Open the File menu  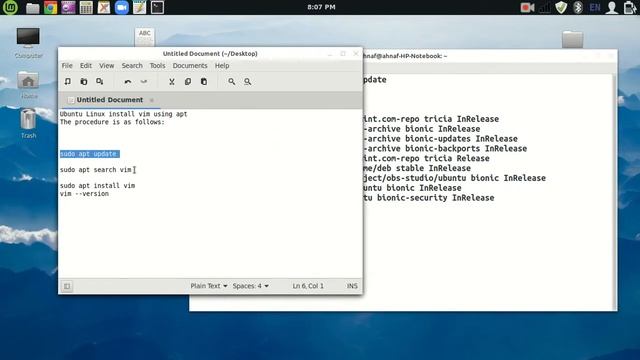[x=67, y=66]
